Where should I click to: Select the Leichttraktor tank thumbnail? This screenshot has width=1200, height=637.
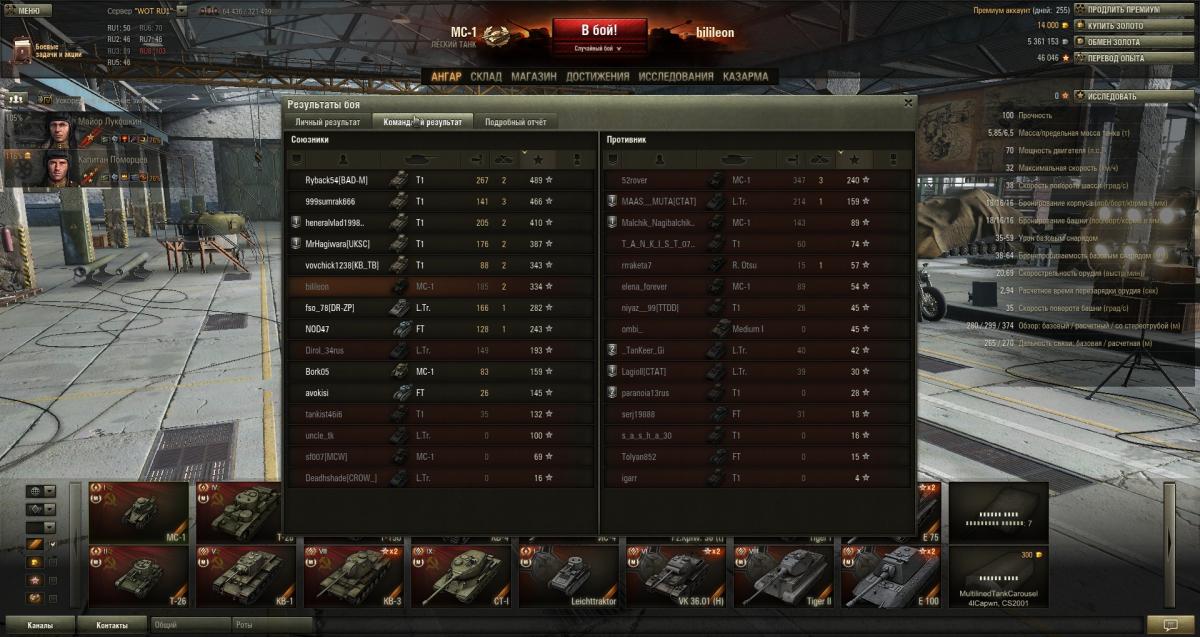tap(567, 578)
